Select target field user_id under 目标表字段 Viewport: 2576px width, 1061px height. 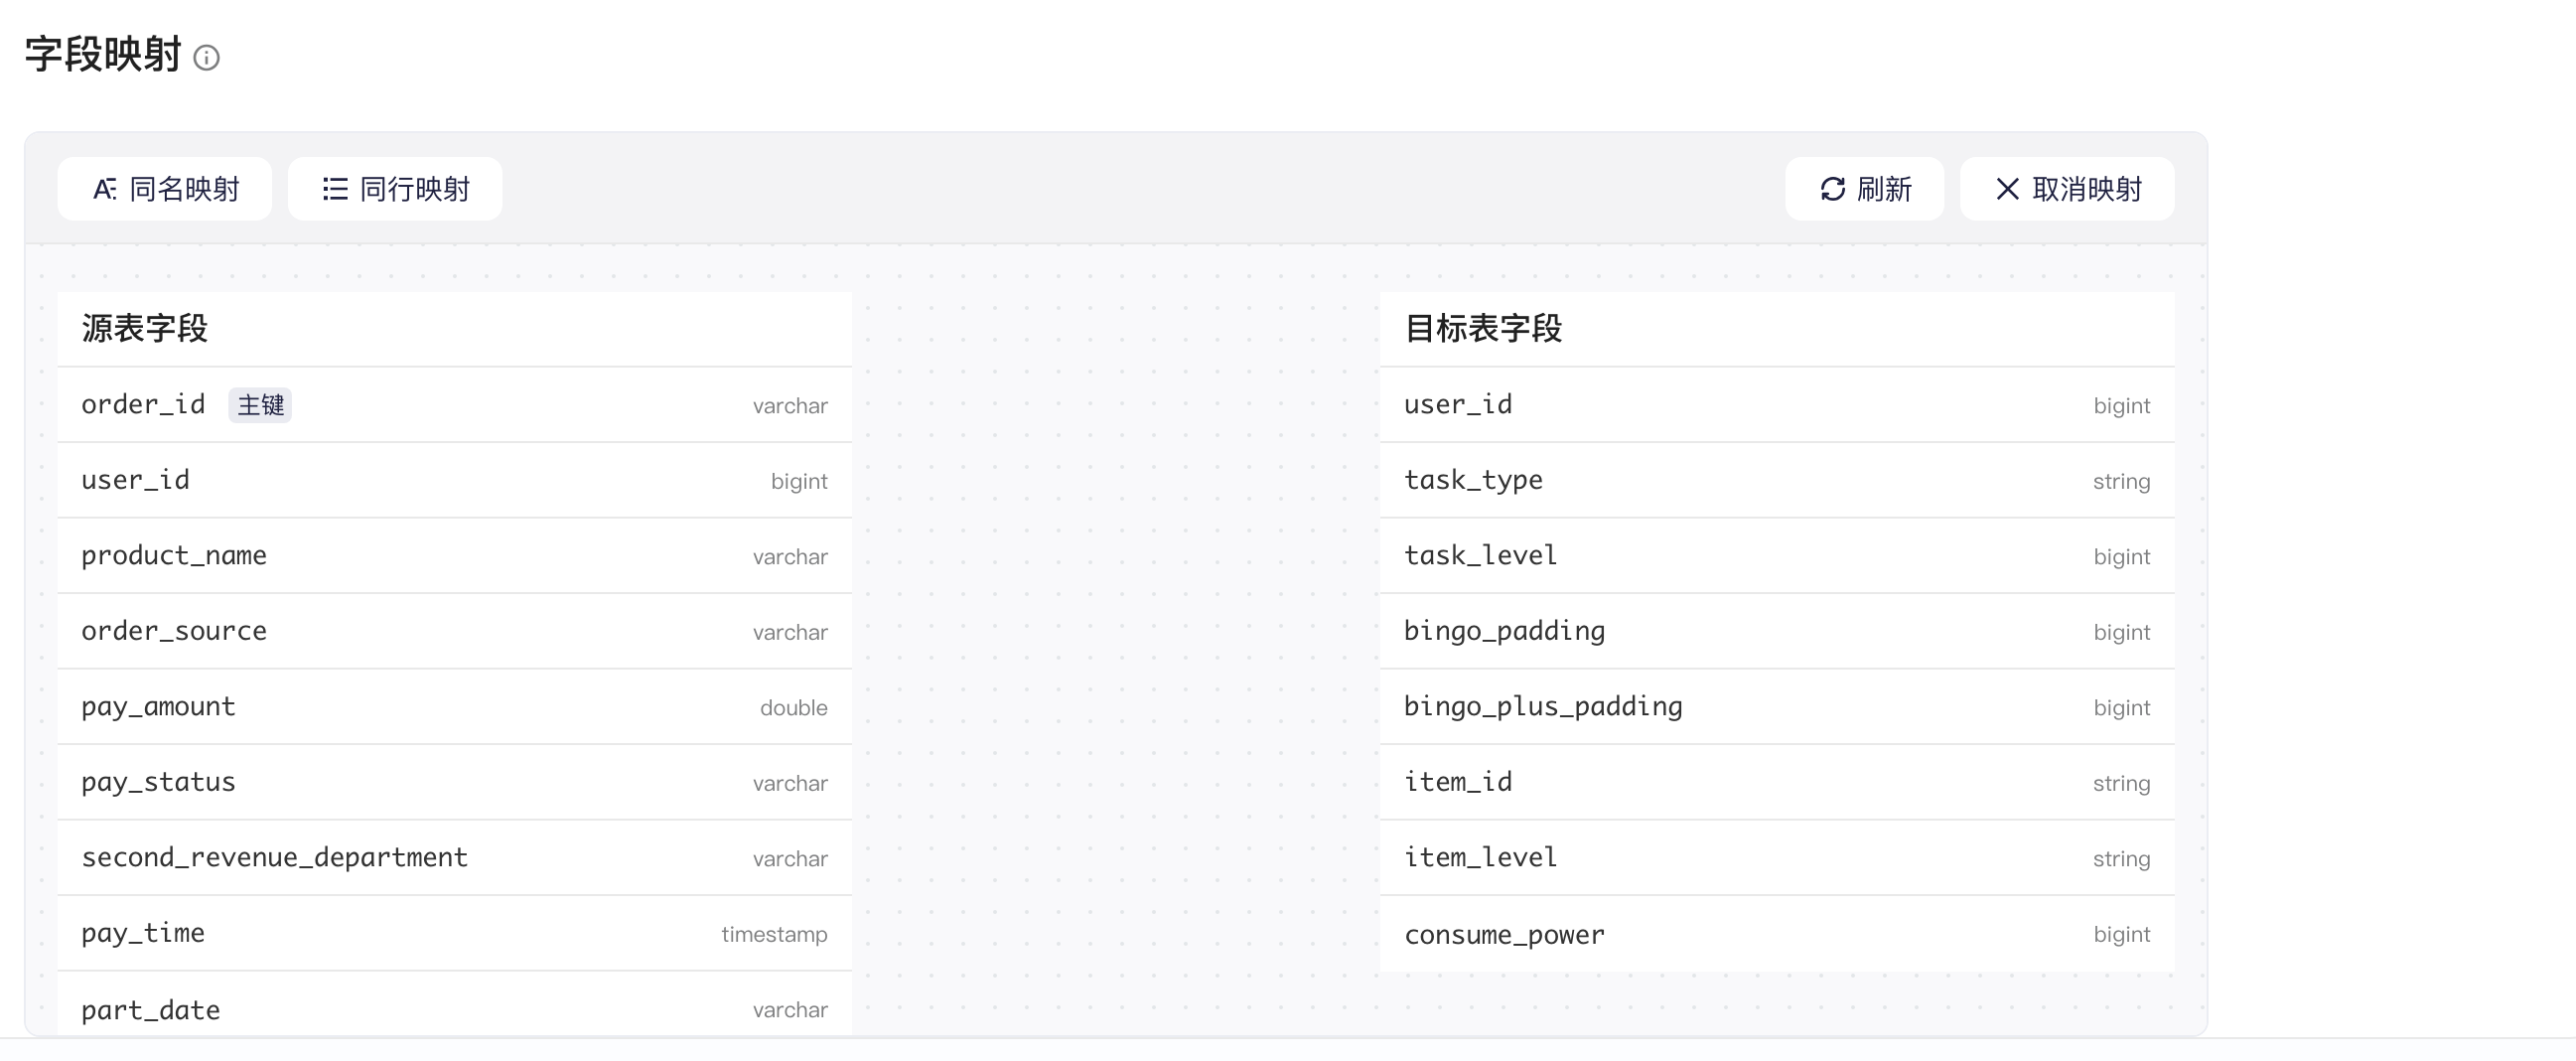pyautogui.click(x=1777, y=405)
